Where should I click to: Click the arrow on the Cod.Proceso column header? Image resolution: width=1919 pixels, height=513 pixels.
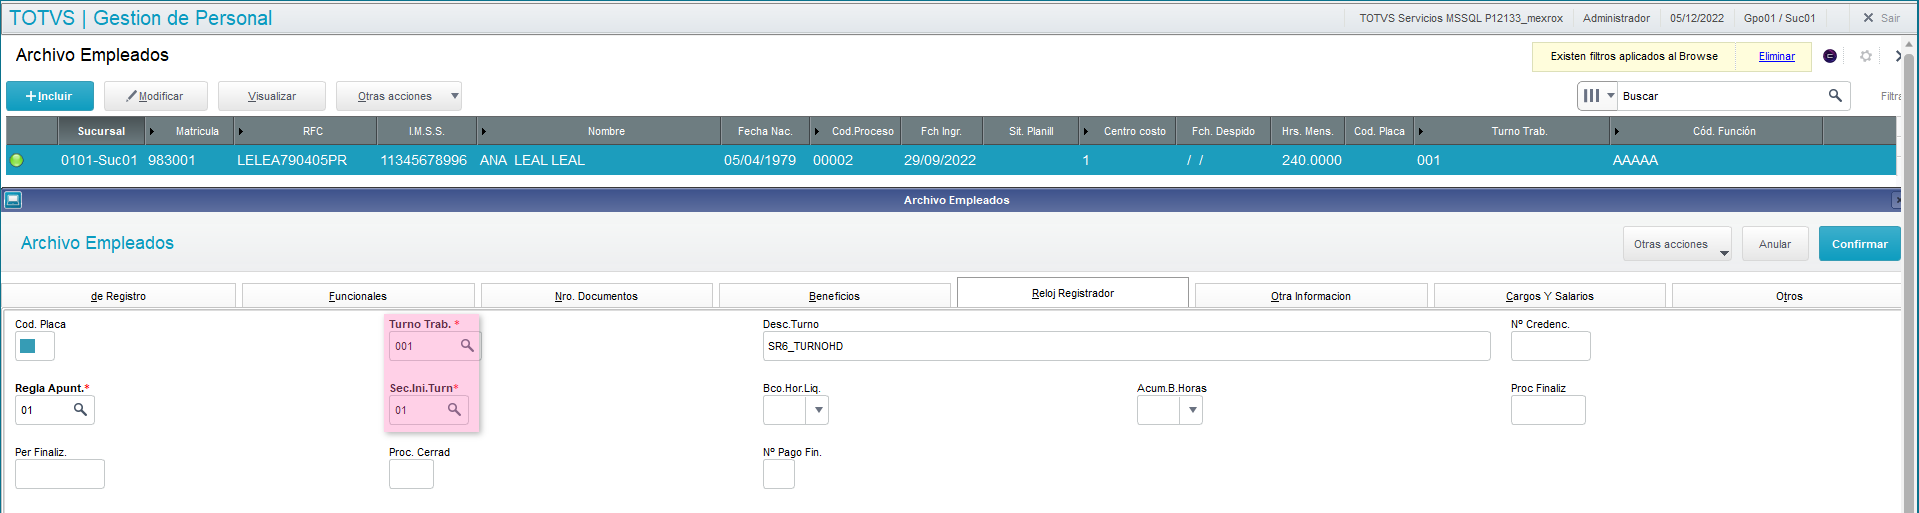(817, 131)
